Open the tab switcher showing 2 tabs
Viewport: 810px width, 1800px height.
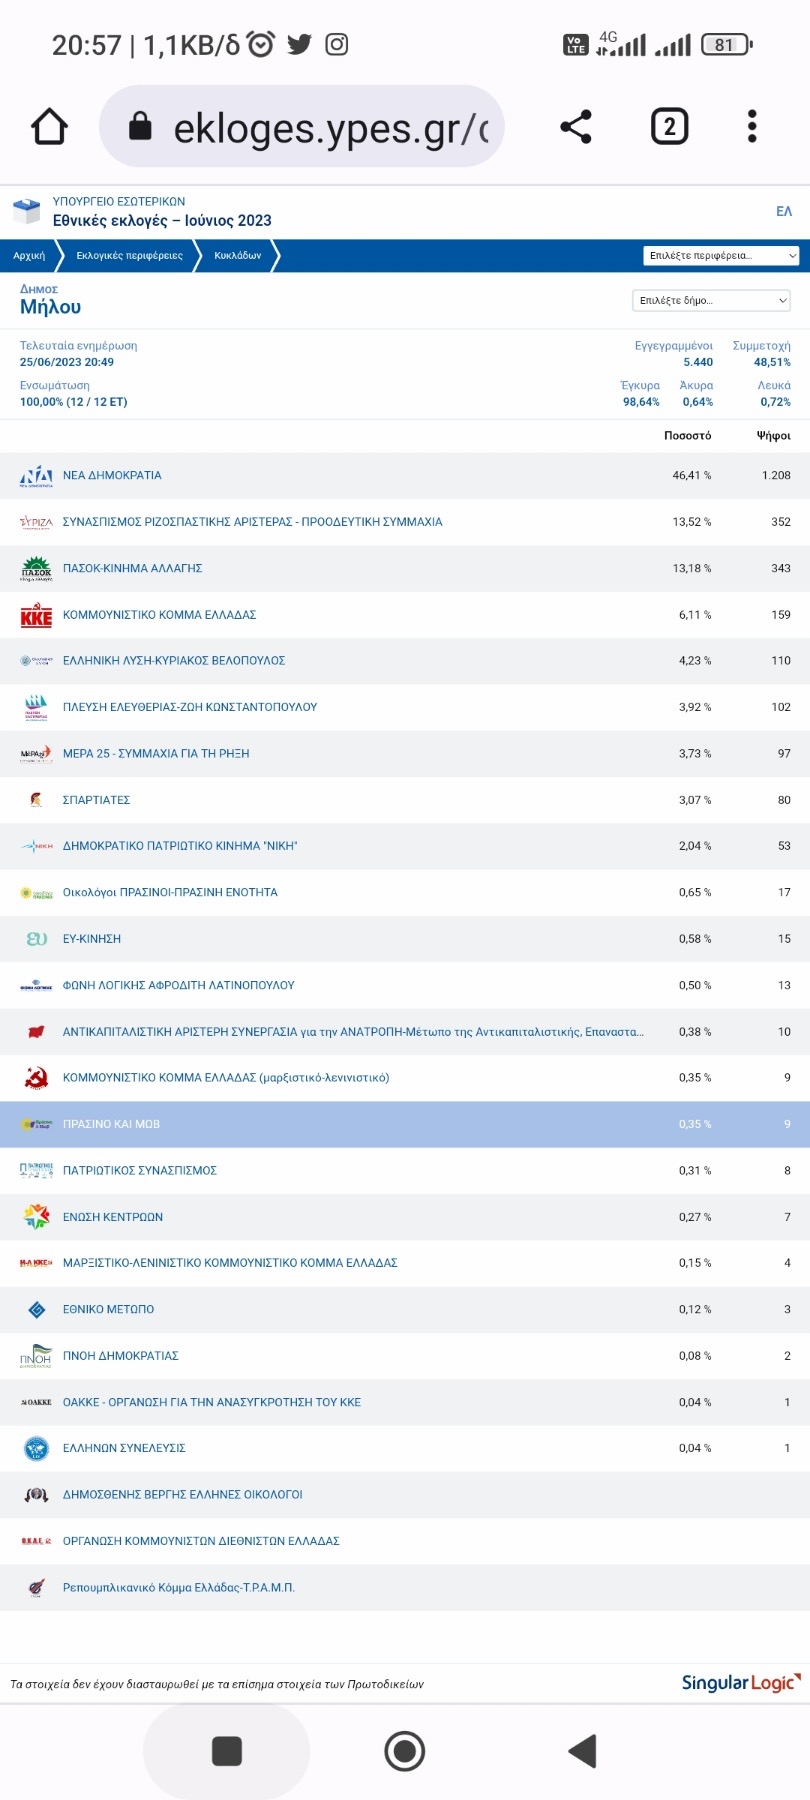coord(669,127)
